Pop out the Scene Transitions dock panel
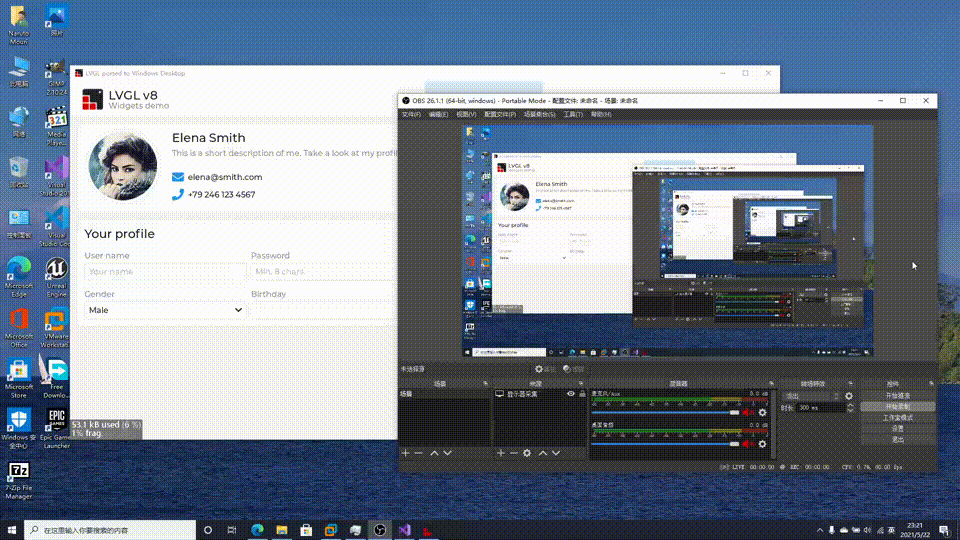 coord(850,384)
